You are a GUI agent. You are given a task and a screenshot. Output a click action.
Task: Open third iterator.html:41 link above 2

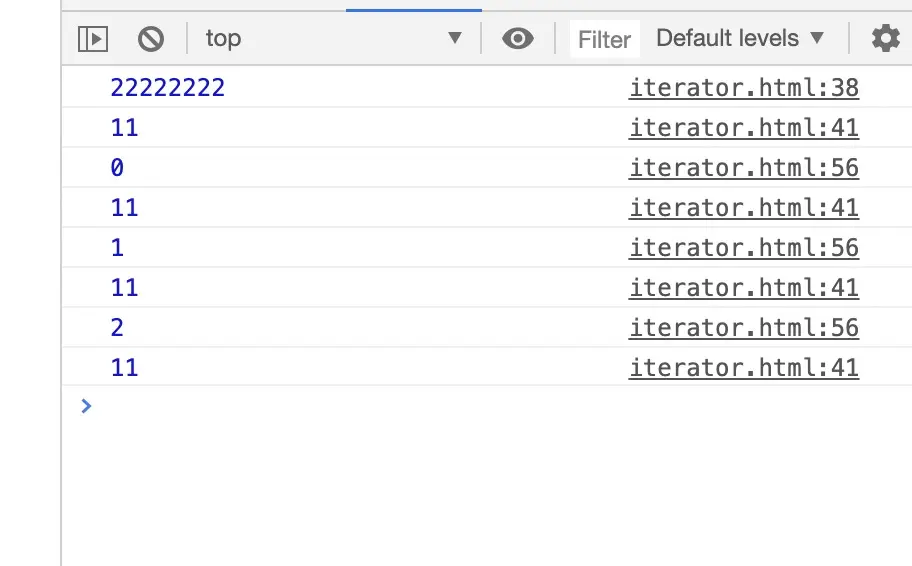coord(743,287)
